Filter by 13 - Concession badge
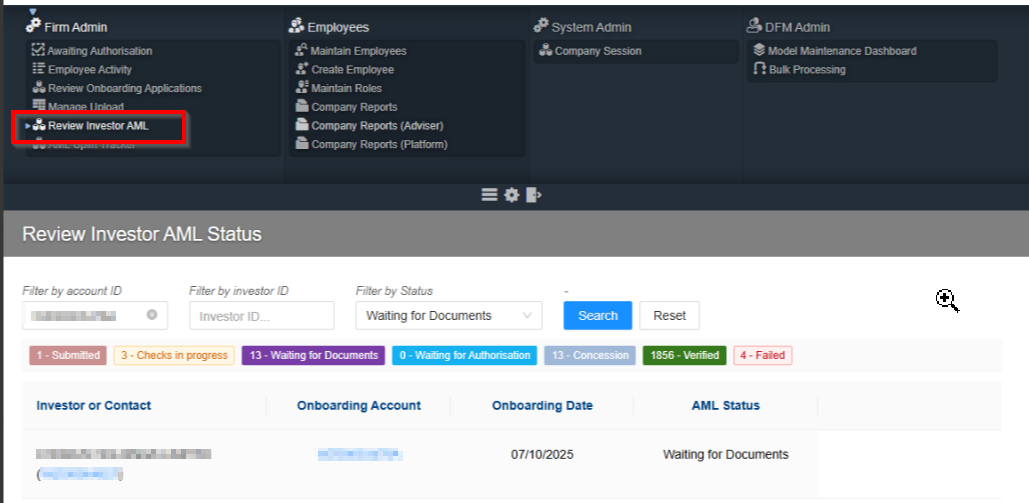1029x503 pixels. click(x=590, y=355)
